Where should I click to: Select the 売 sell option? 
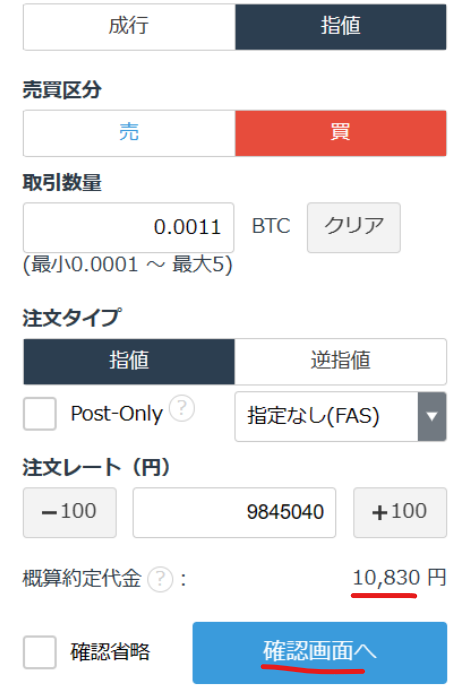(129, 133)
